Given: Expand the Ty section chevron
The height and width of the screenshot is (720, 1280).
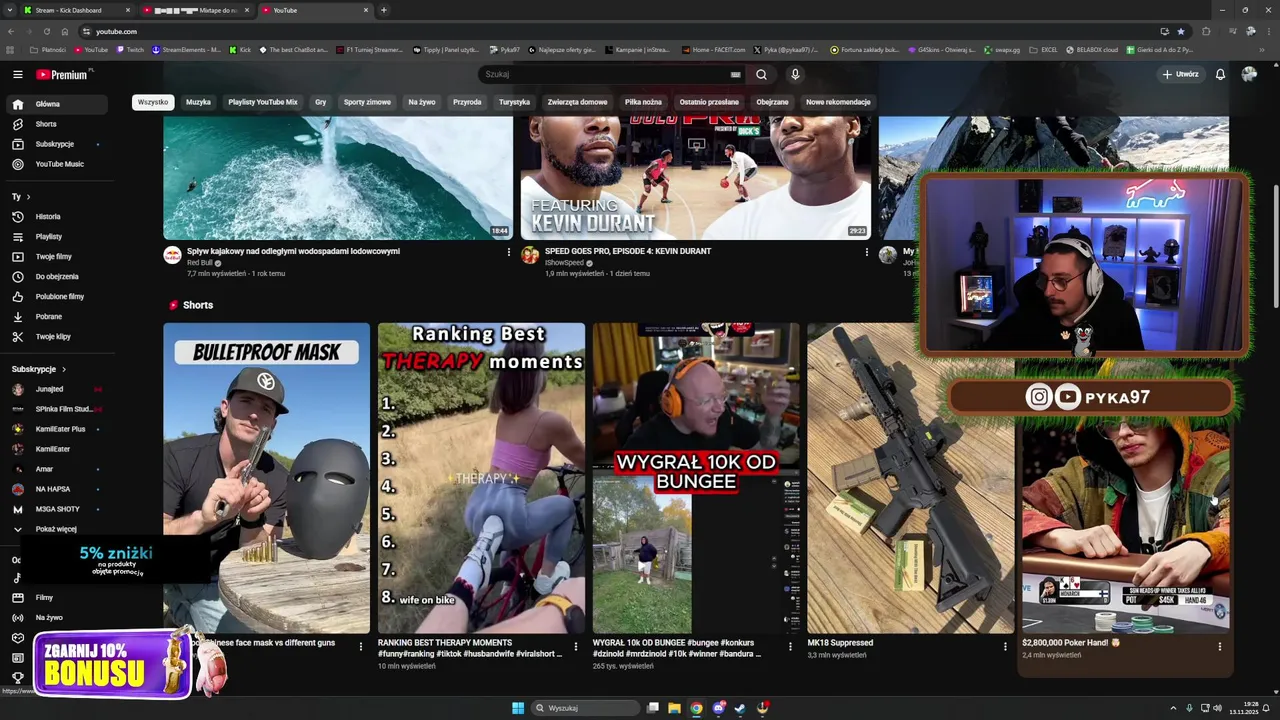Looking at the screenshot, I should [x=28, y=197].
